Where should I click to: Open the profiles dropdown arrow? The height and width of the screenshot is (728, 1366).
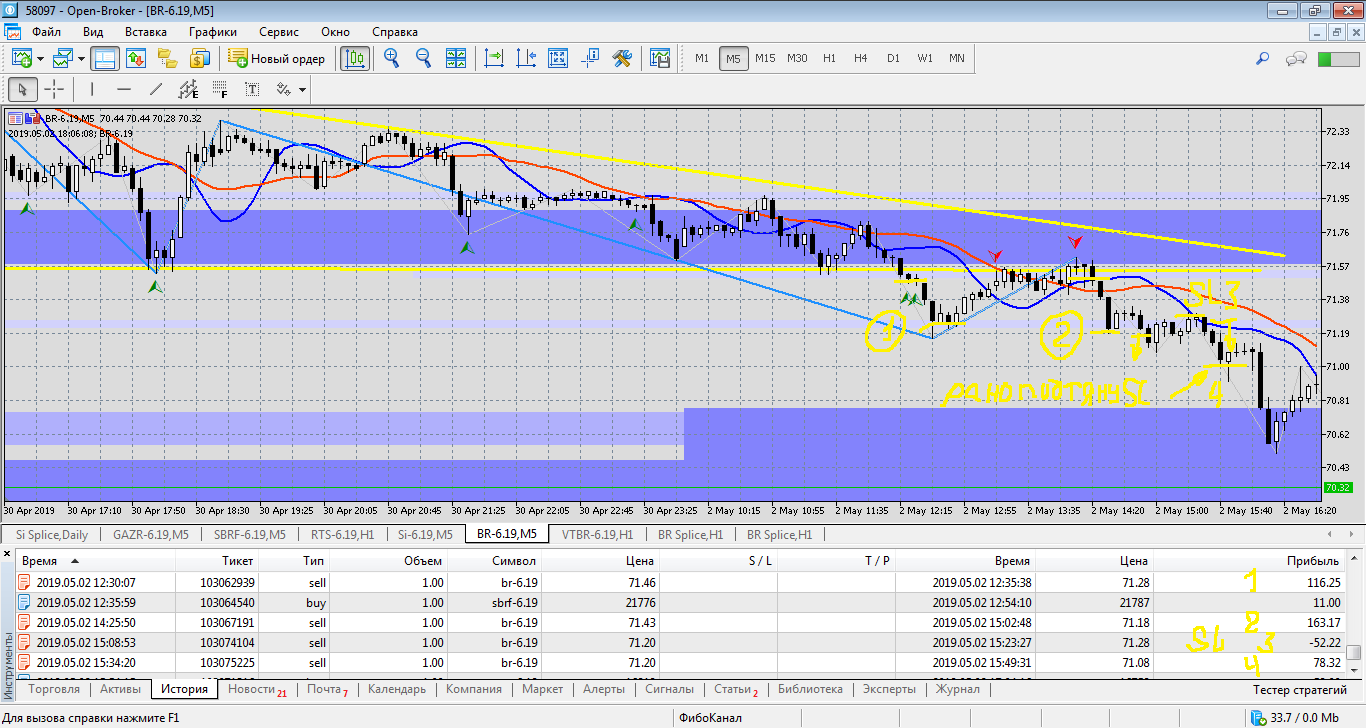point(83,58)
